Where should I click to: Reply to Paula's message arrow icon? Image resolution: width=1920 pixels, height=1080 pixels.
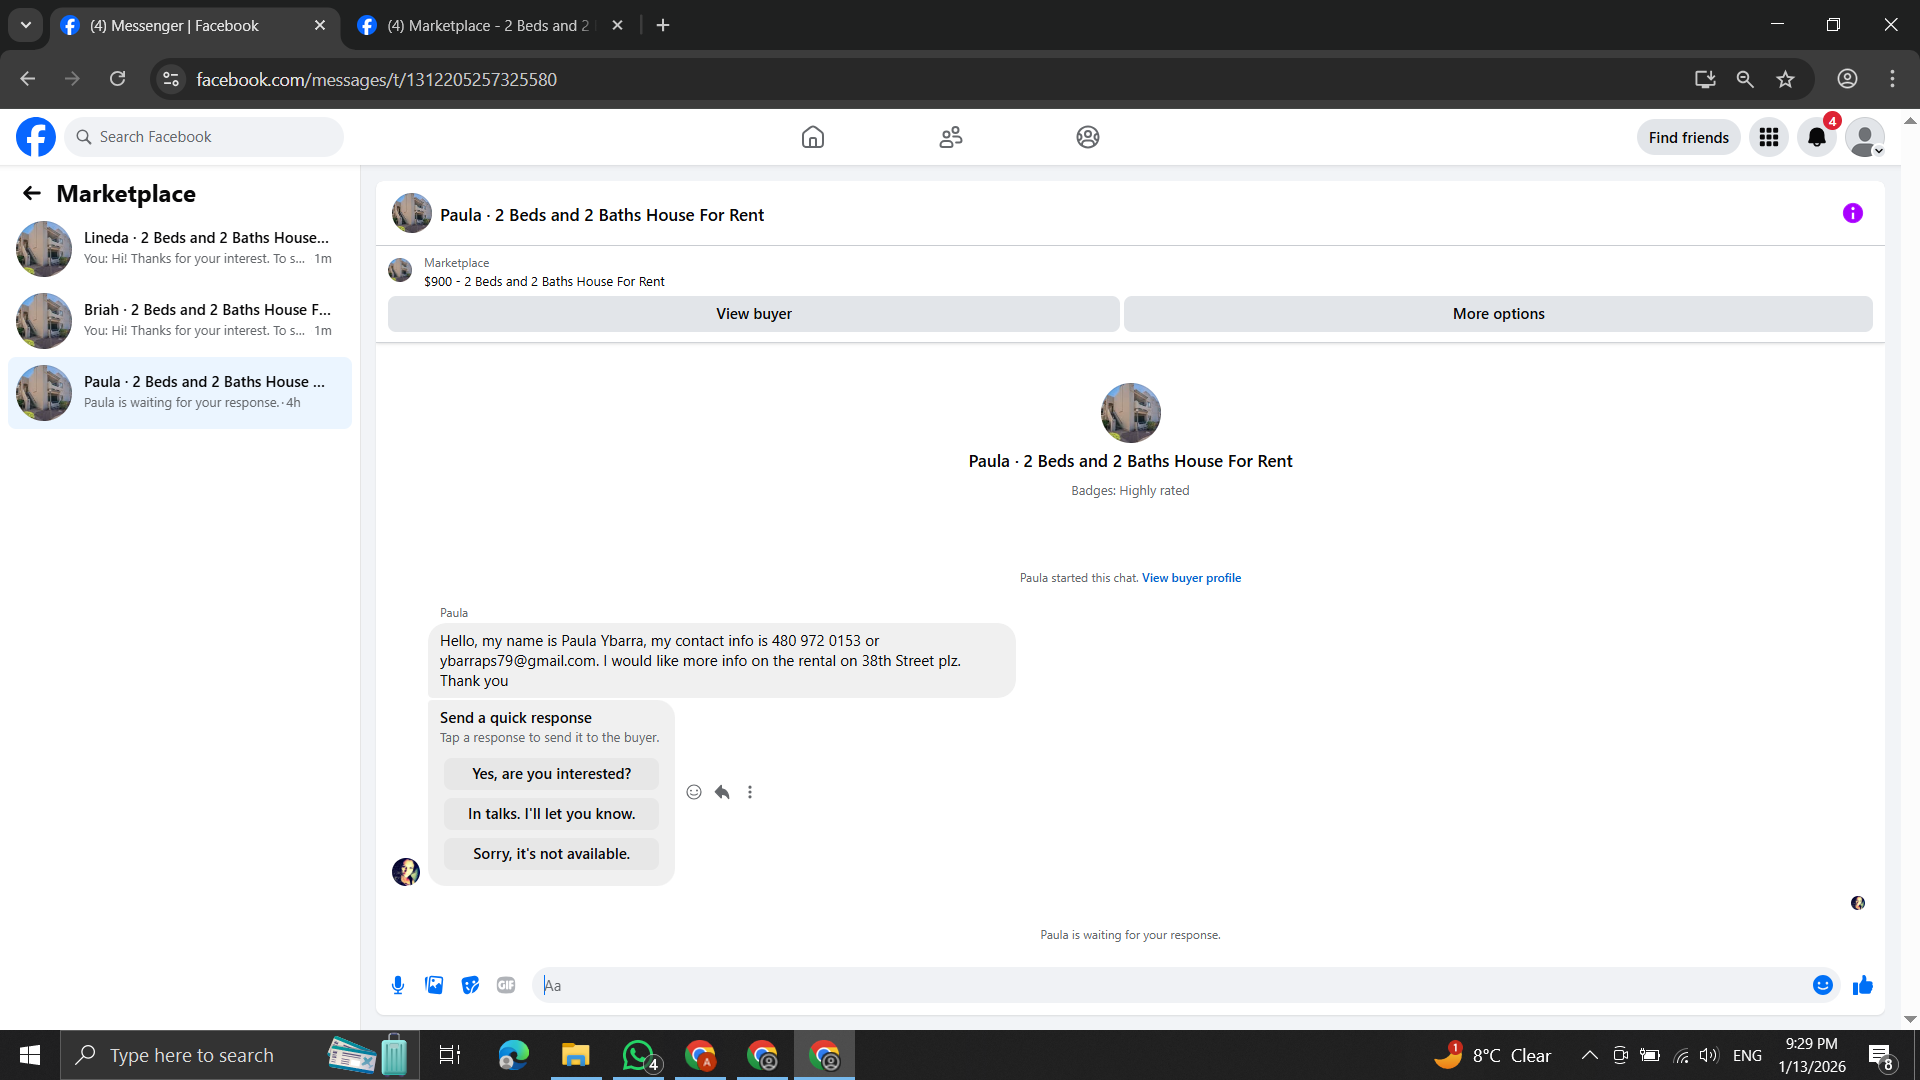pyautogui.click(x=722, y=792)
